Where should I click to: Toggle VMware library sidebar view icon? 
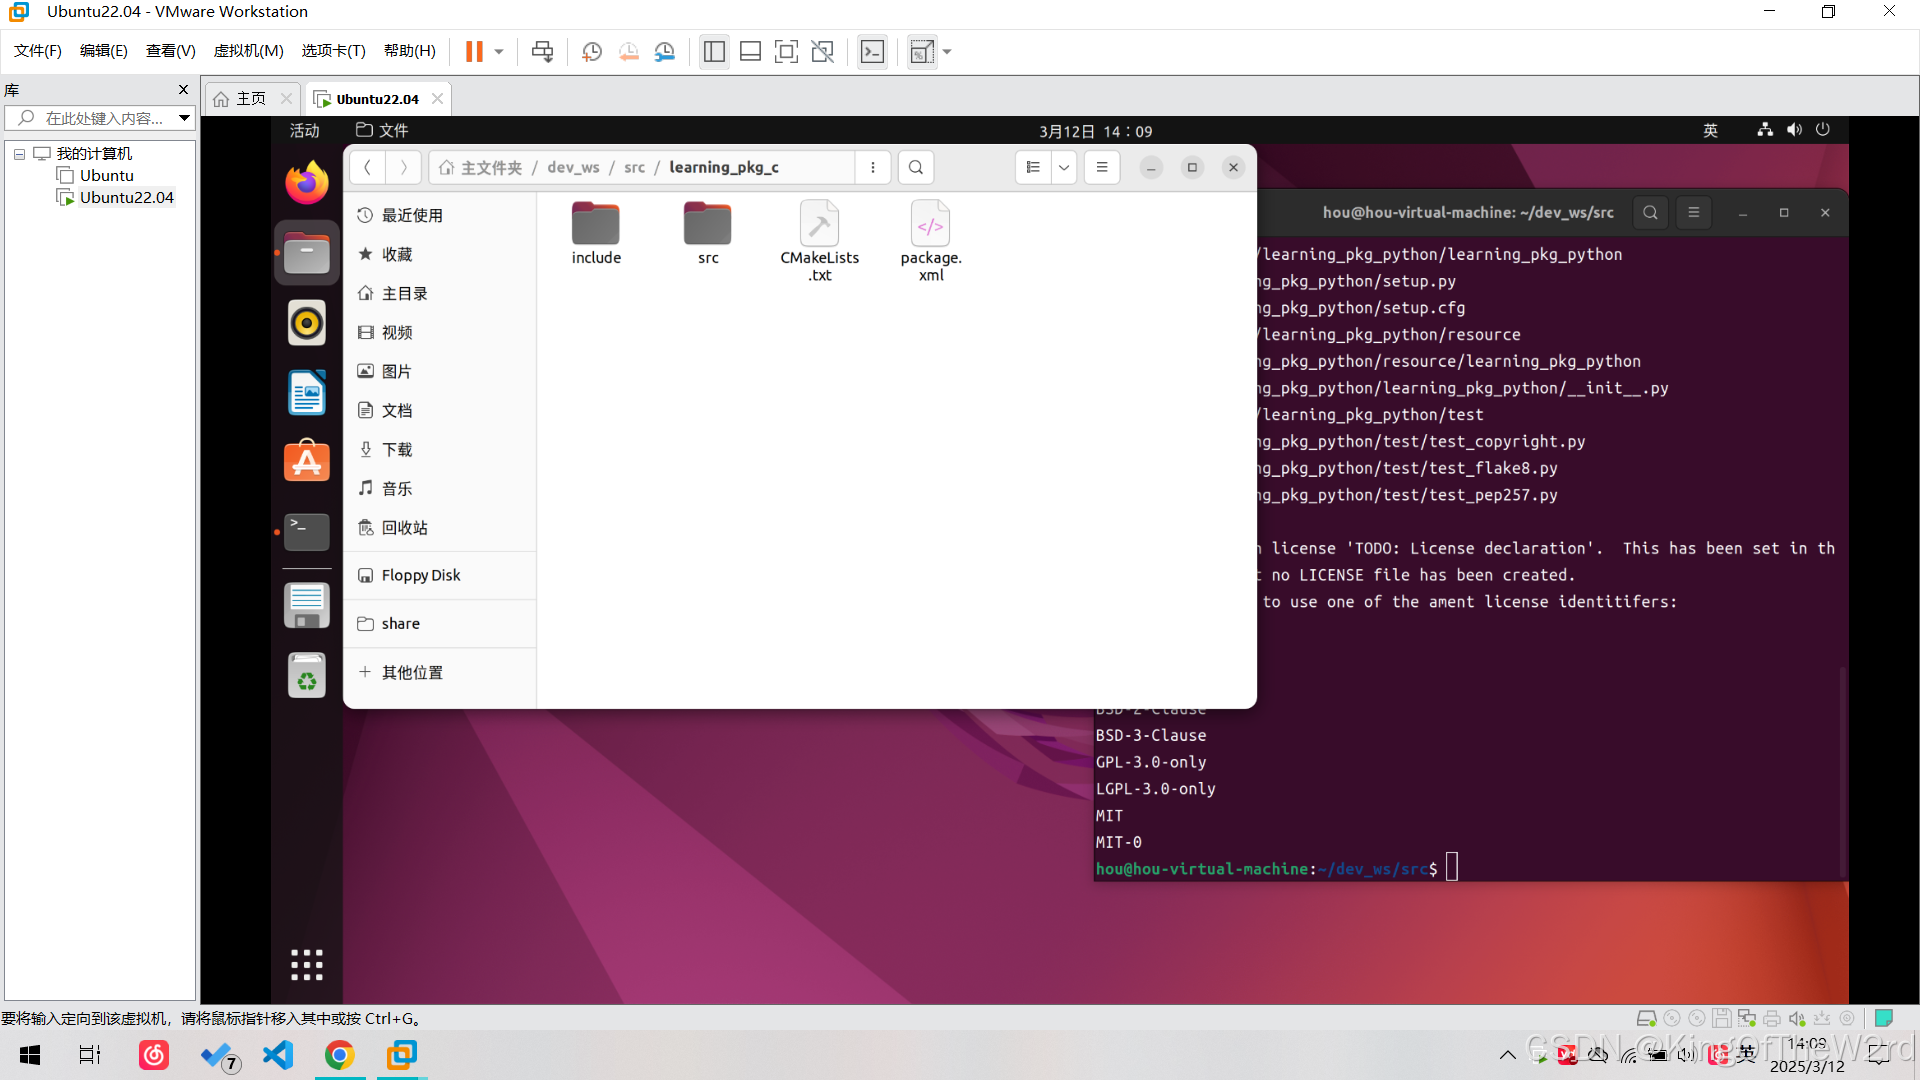[713, 52]
